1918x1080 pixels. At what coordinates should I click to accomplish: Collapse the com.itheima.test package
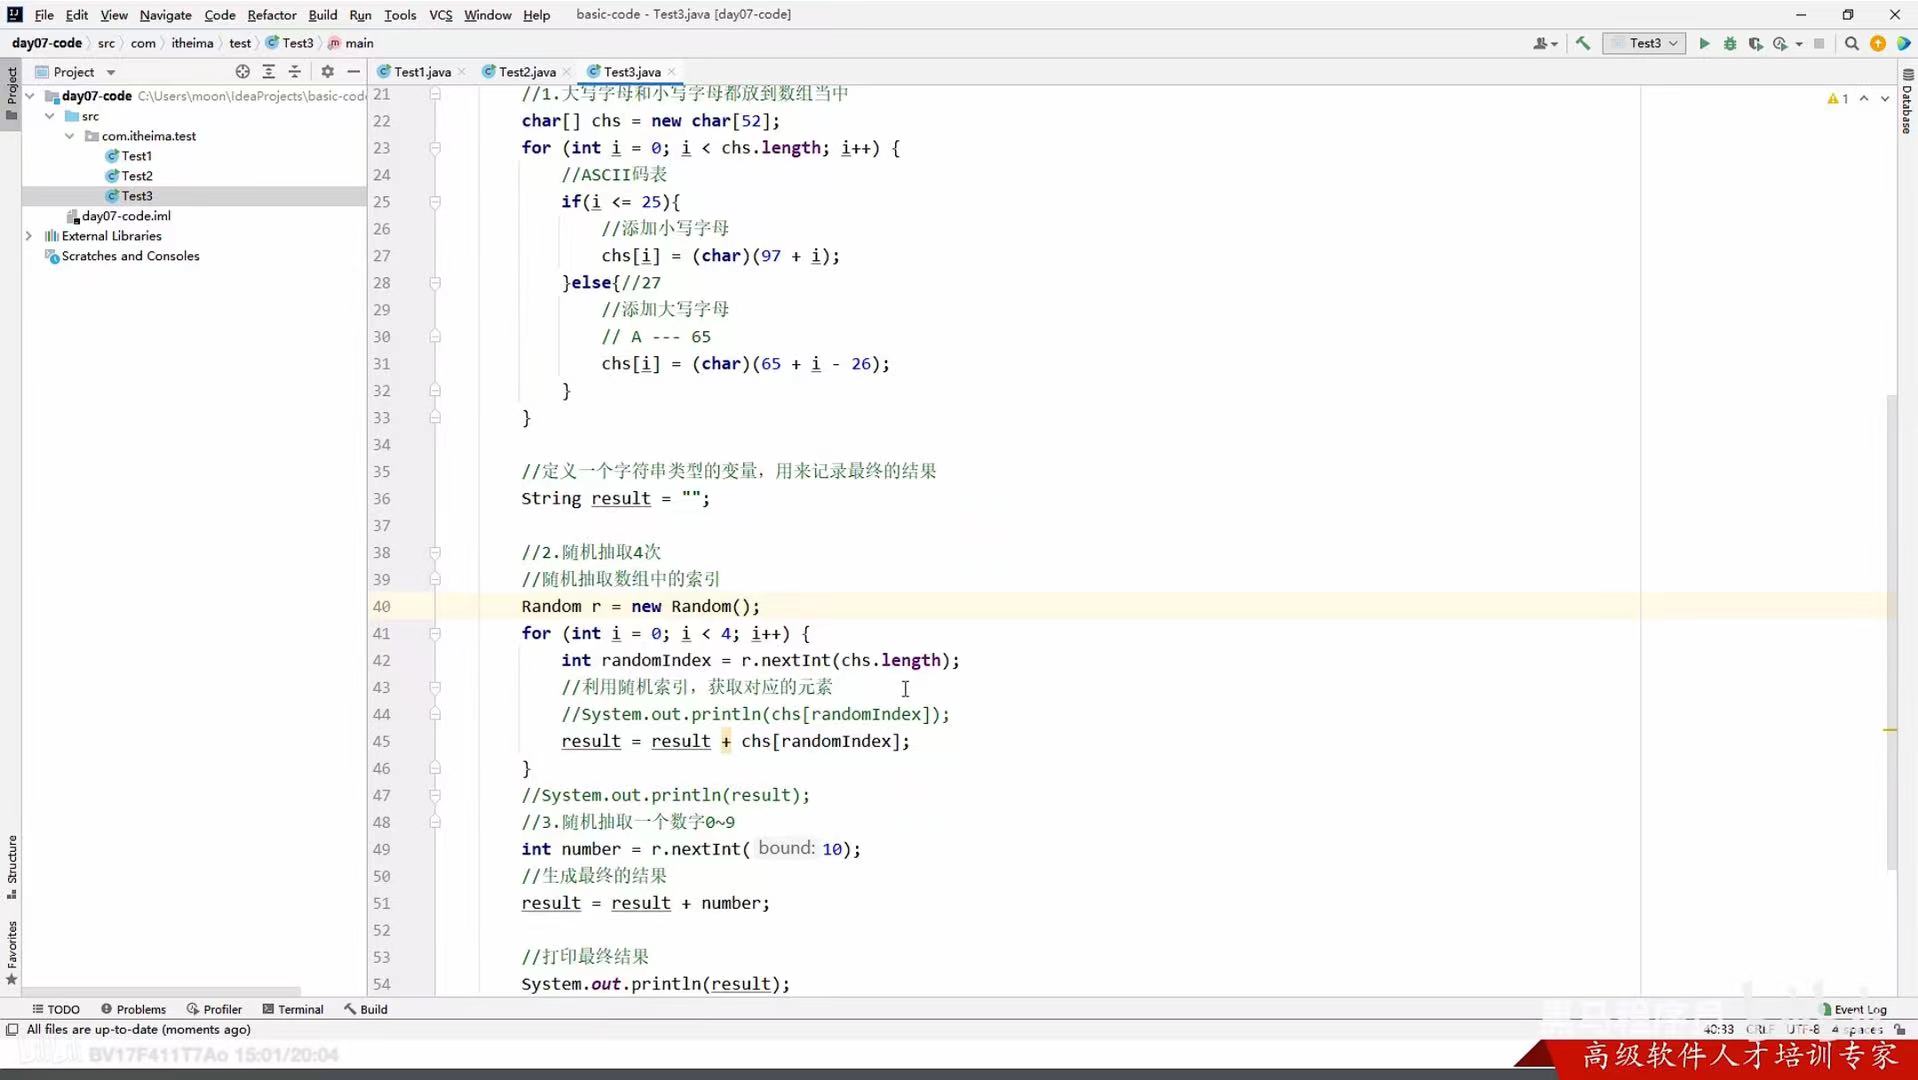(x=68, y=136)
